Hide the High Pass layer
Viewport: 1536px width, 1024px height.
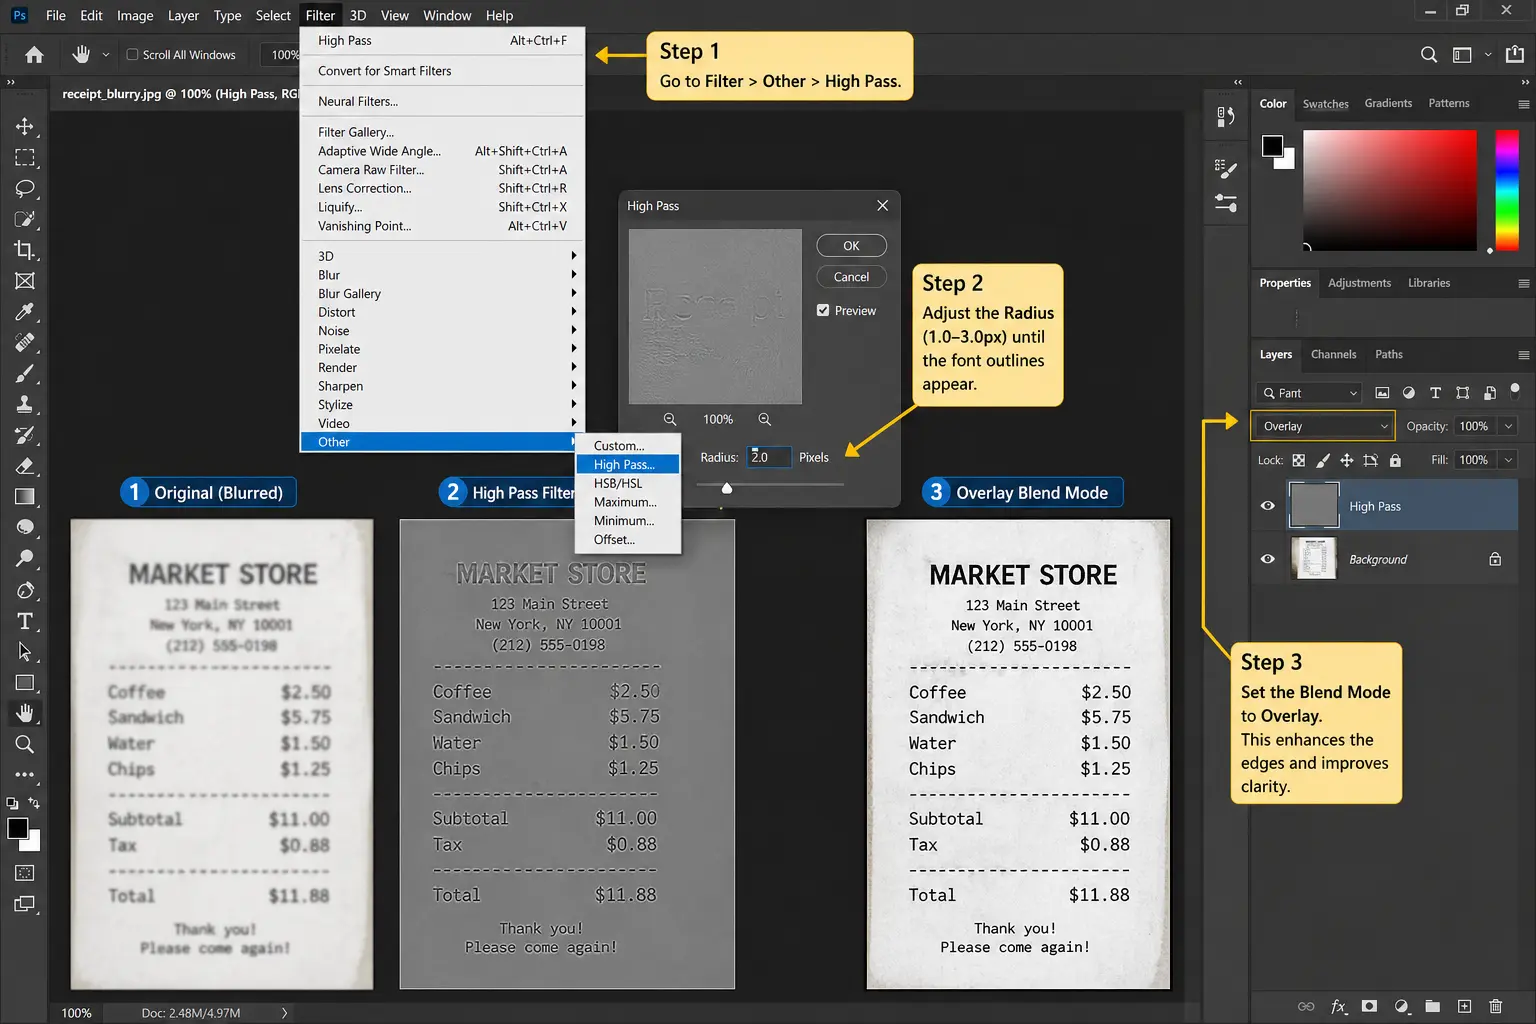(x=1267, y=506)
